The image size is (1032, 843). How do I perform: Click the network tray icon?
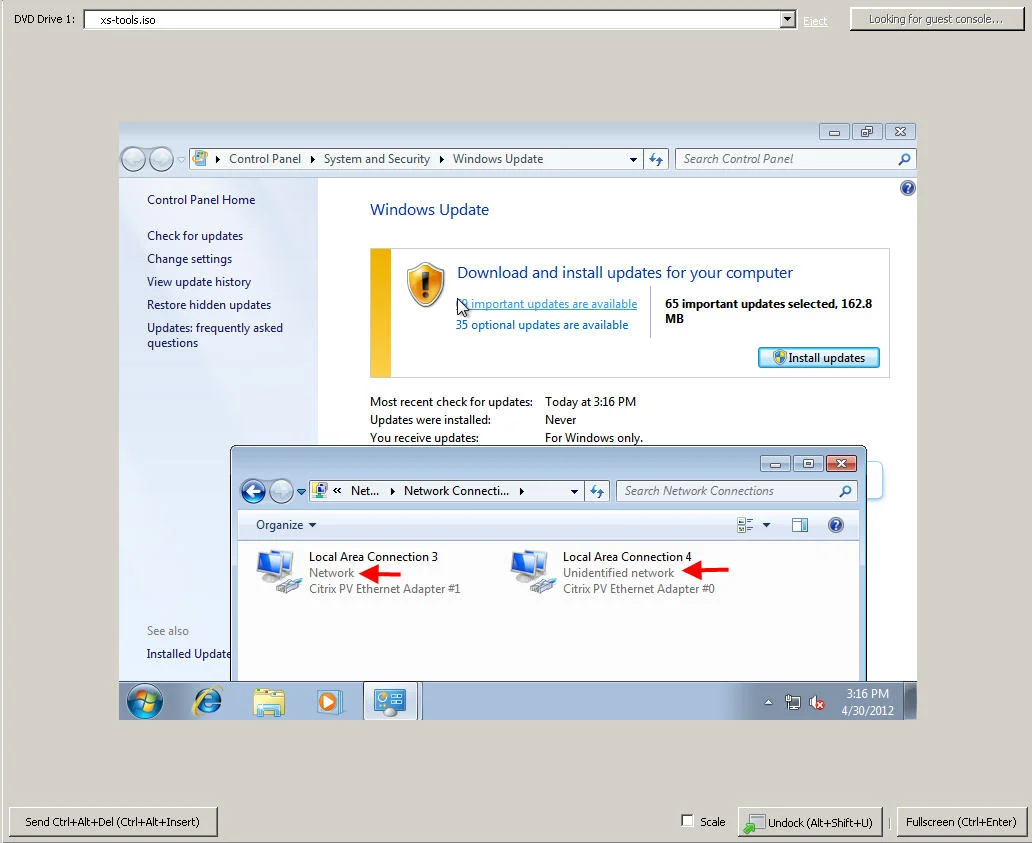point(793,703)
